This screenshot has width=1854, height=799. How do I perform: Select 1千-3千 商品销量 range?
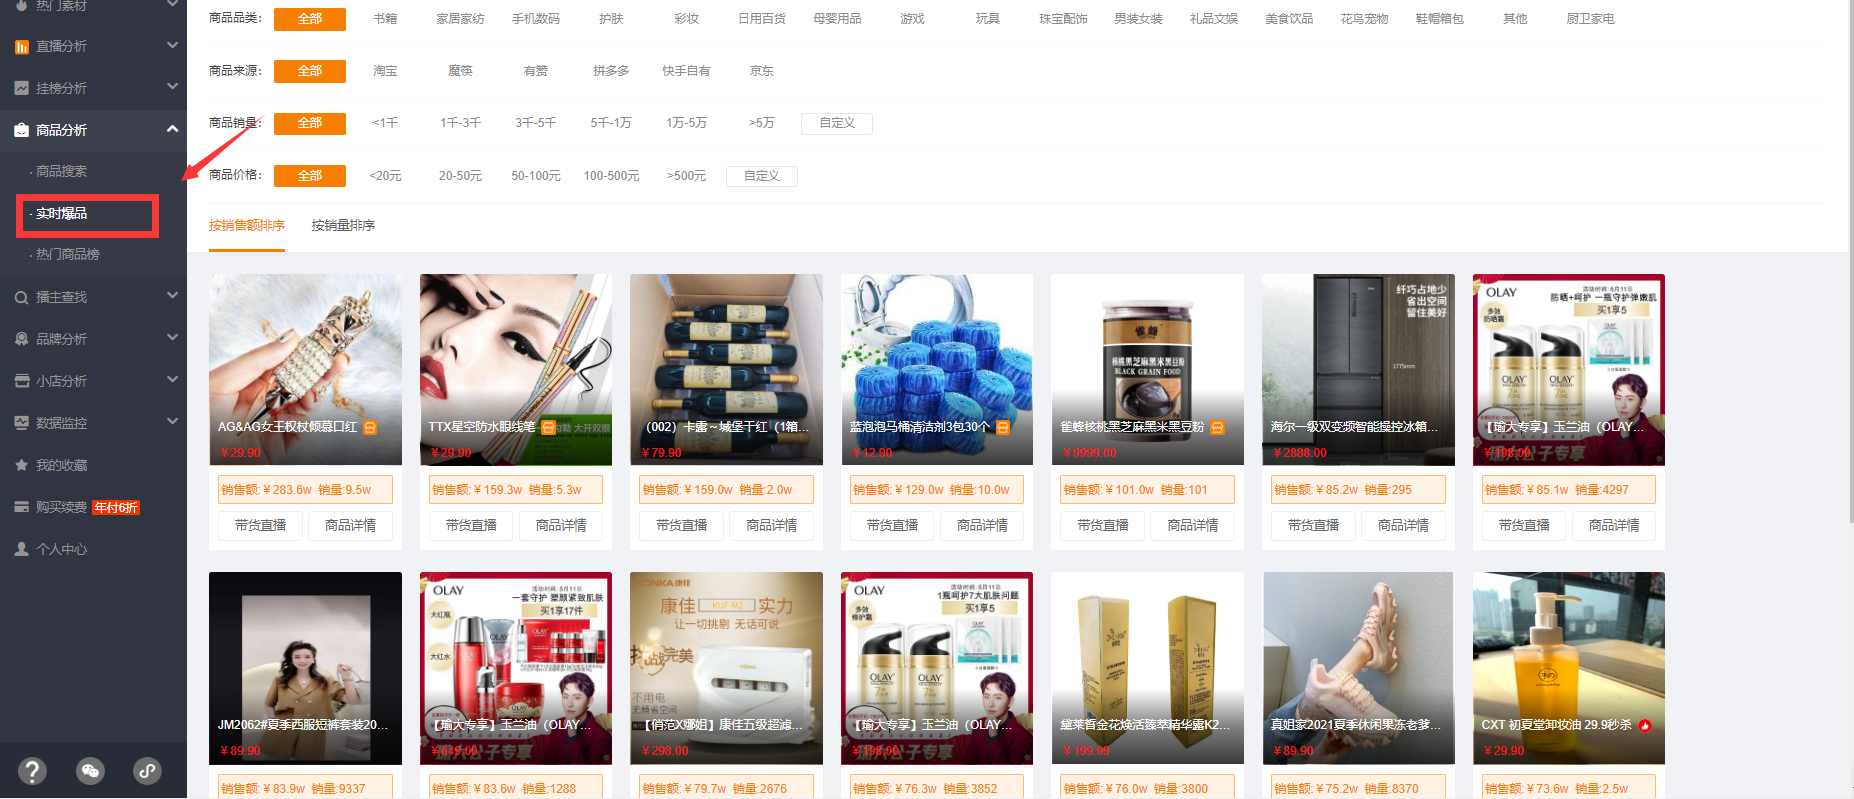(x=460, y=123)
